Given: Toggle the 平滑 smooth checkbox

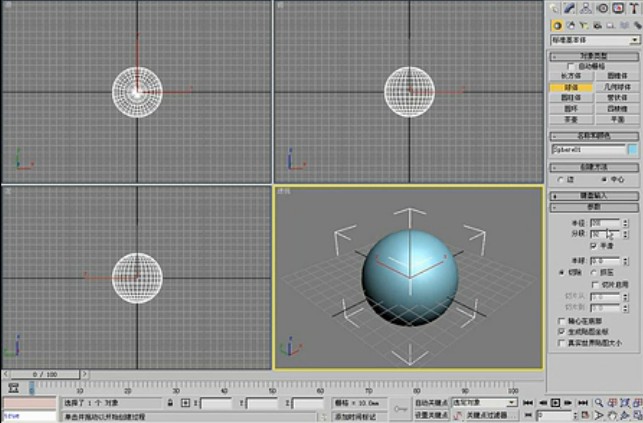Looking at the screenshot, I should pyautogui.click(x=593, y=246).
